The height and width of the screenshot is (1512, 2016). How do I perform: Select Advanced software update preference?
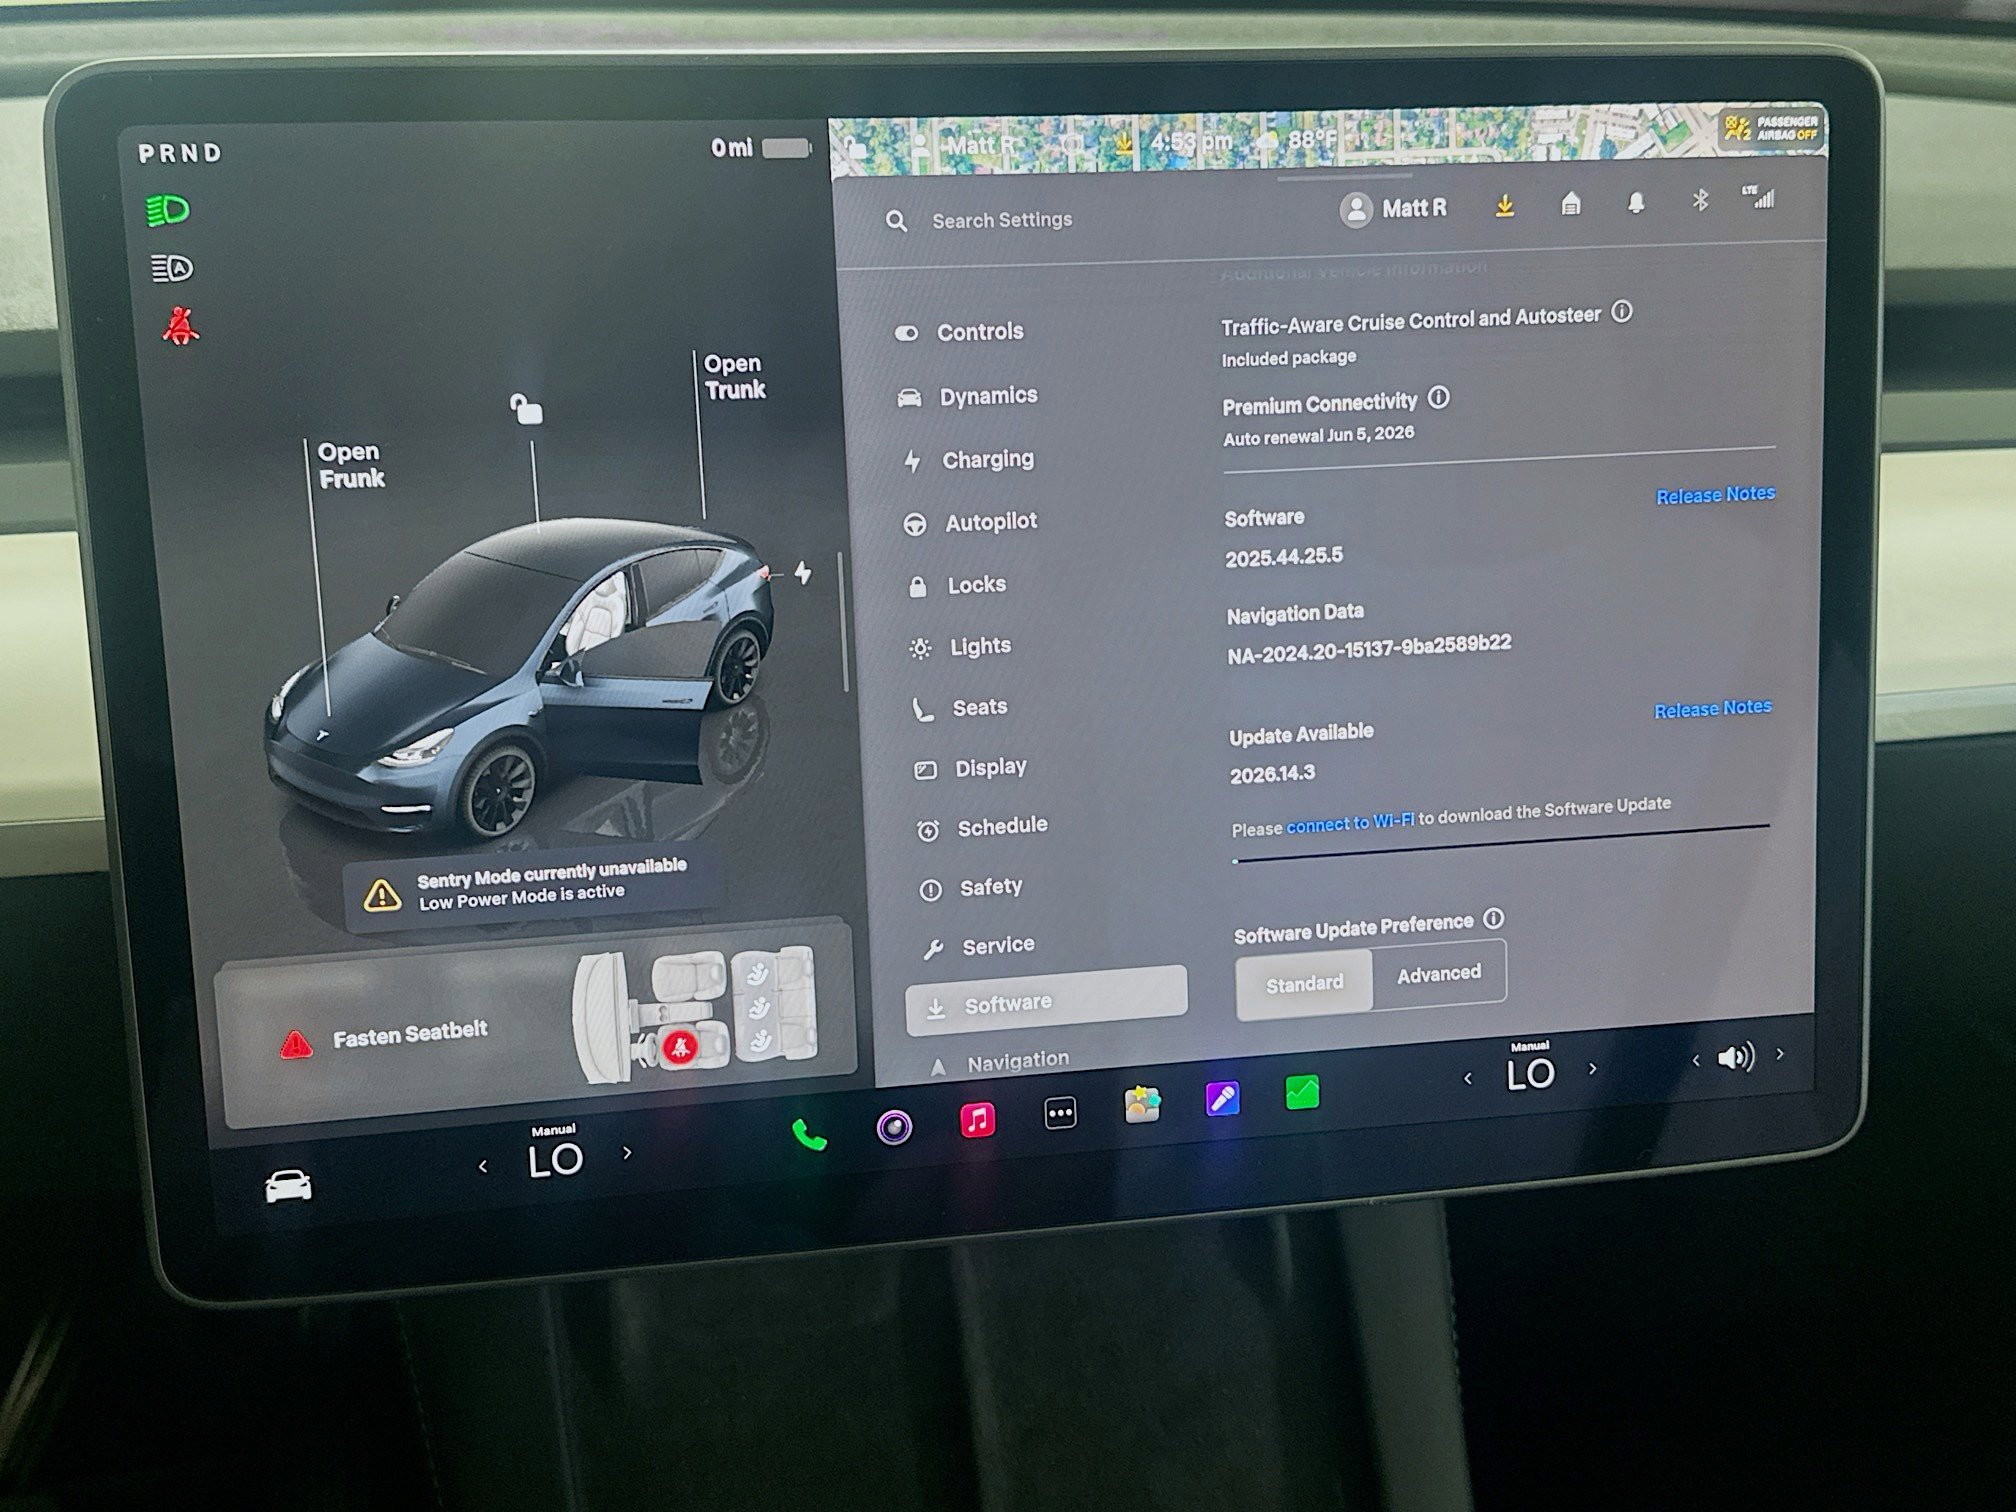pyautogui.click(x=1439, y=974)
